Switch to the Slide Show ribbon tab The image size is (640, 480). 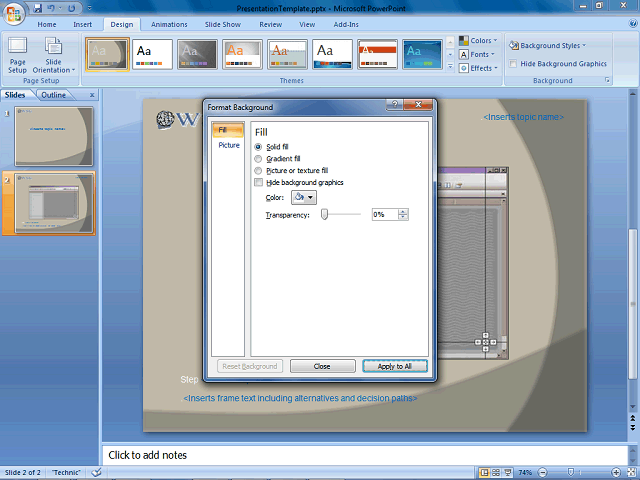223,24
